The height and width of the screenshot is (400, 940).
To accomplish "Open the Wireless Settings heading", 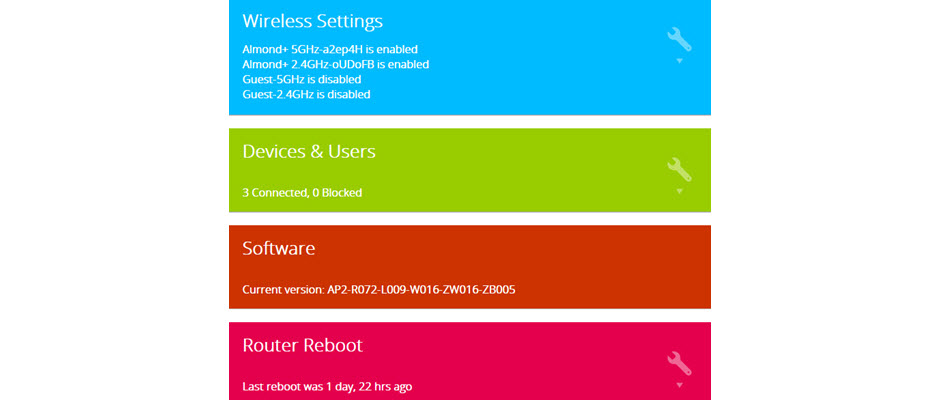I will coord(312,21).
